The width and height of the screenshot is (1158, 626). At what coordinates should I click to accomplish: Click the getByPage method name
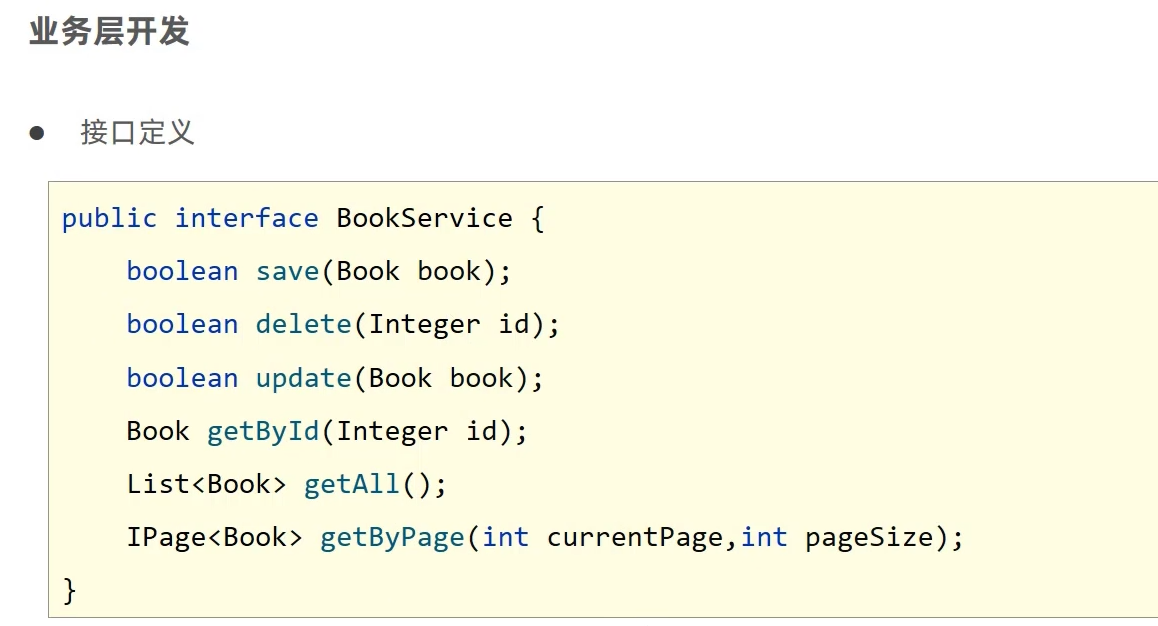pyautogui.click(x=392, y=538)
